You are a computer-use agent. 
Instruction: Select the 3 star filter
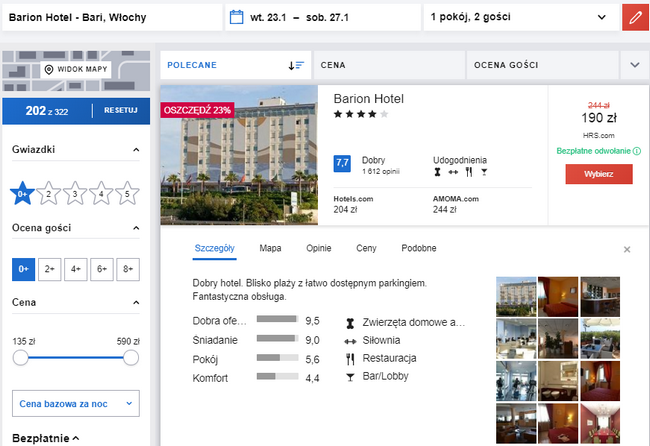click(x=75, y=193)
